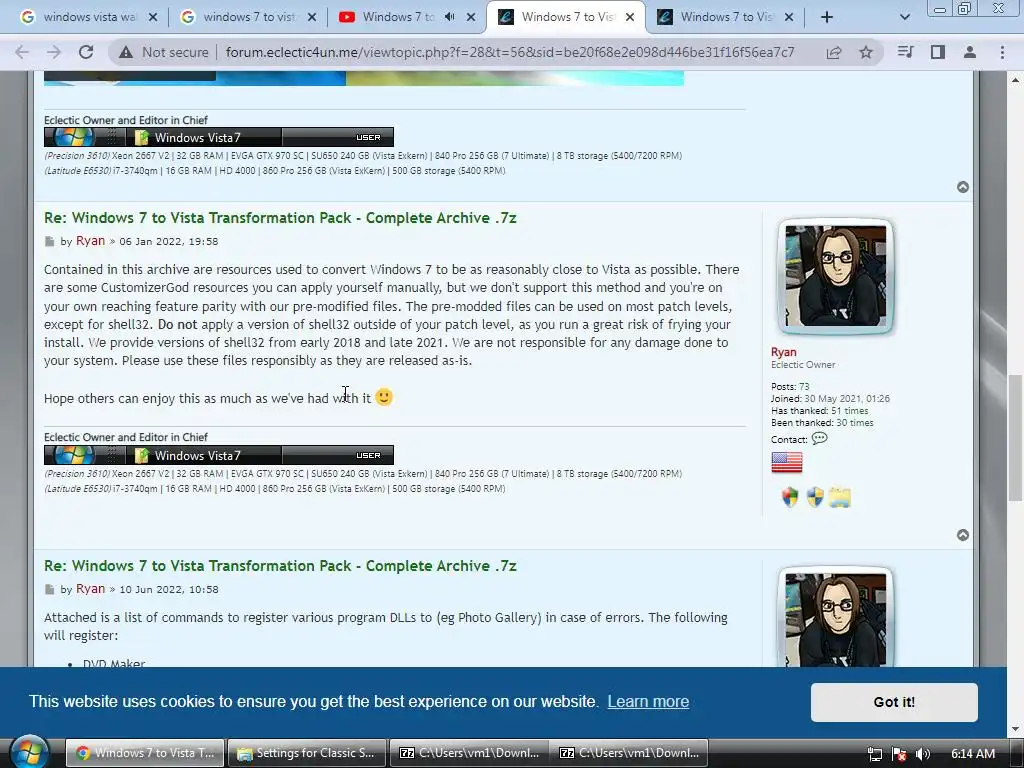Close the active Windows 7 to Vista tab

click(630, 17)
